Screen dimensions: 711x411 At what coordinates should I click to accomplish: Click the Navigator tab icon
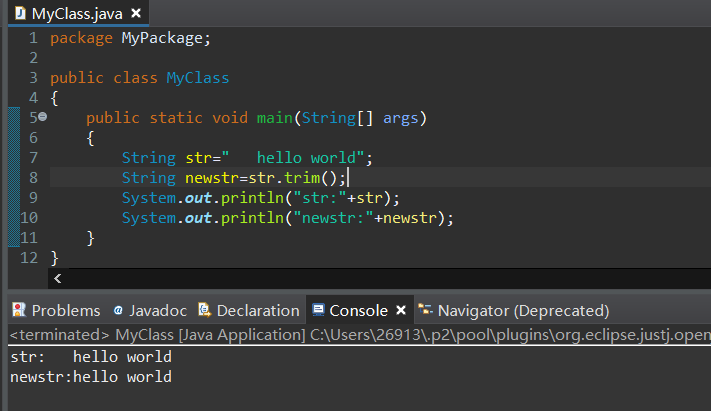coord(425,310)
